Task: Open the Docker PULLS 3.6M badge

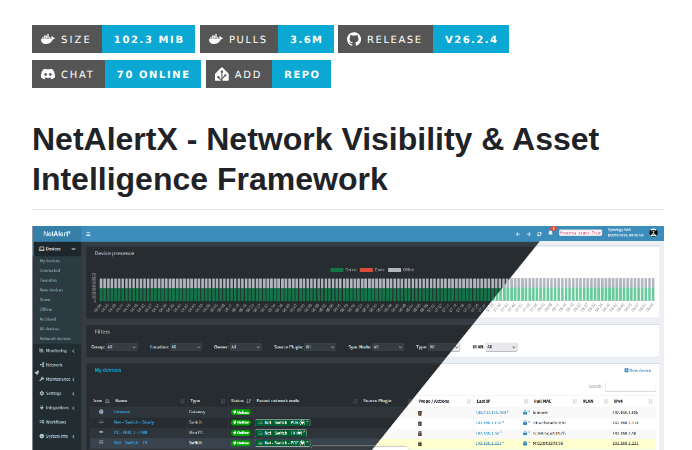Action: (267, 39)
